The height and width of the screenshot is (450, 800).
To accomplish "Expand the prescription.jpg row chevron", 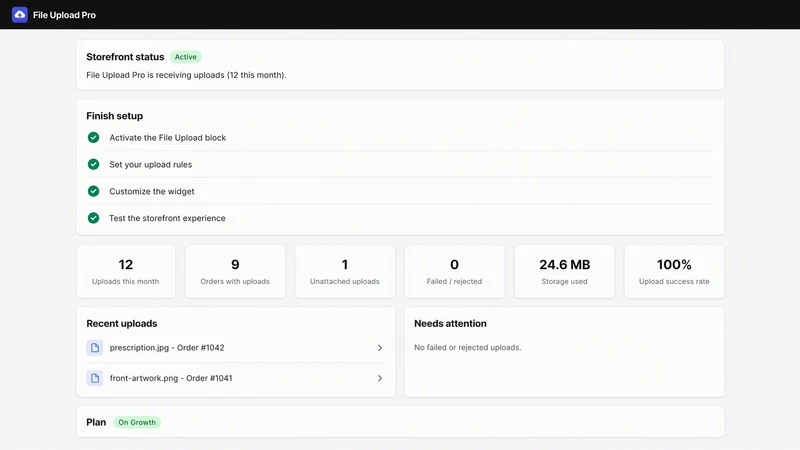I will tap(380, 348).
